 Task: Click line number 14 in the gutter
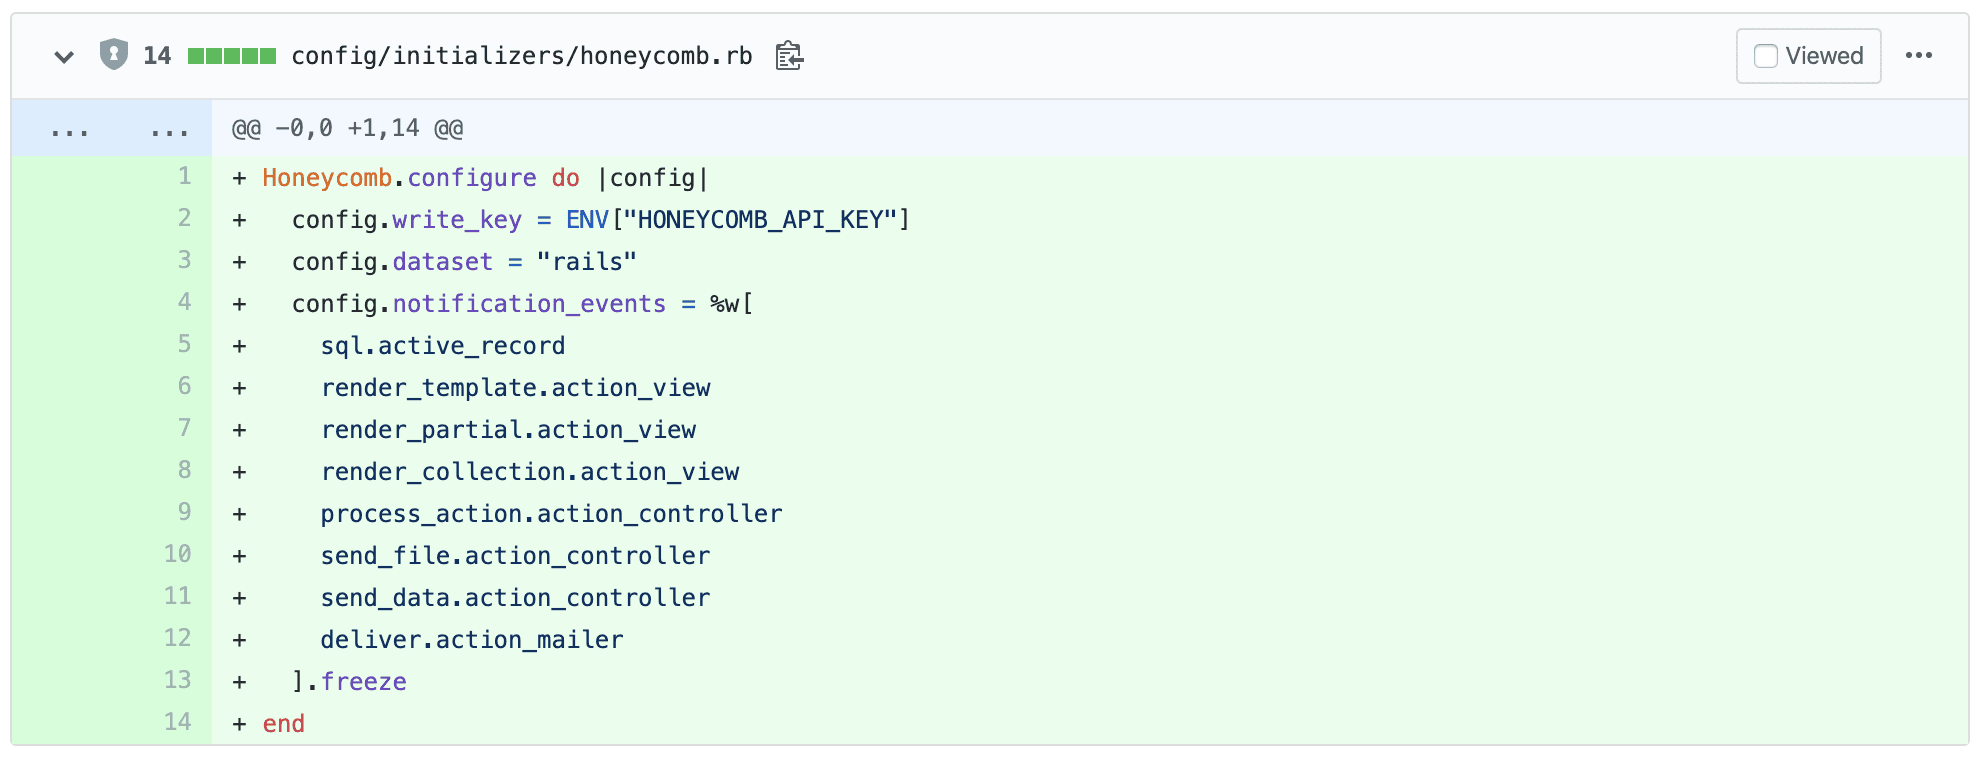(177, 723)
